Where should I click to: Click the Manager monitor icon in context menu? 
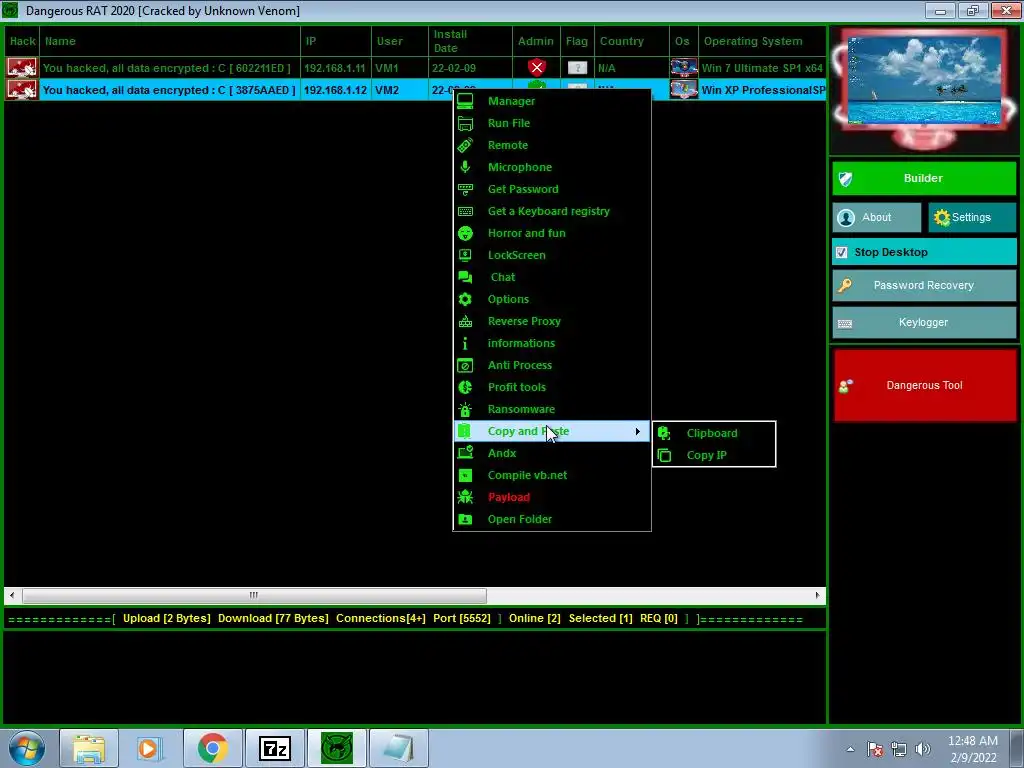pyautogui.click(x=465, y=101)
